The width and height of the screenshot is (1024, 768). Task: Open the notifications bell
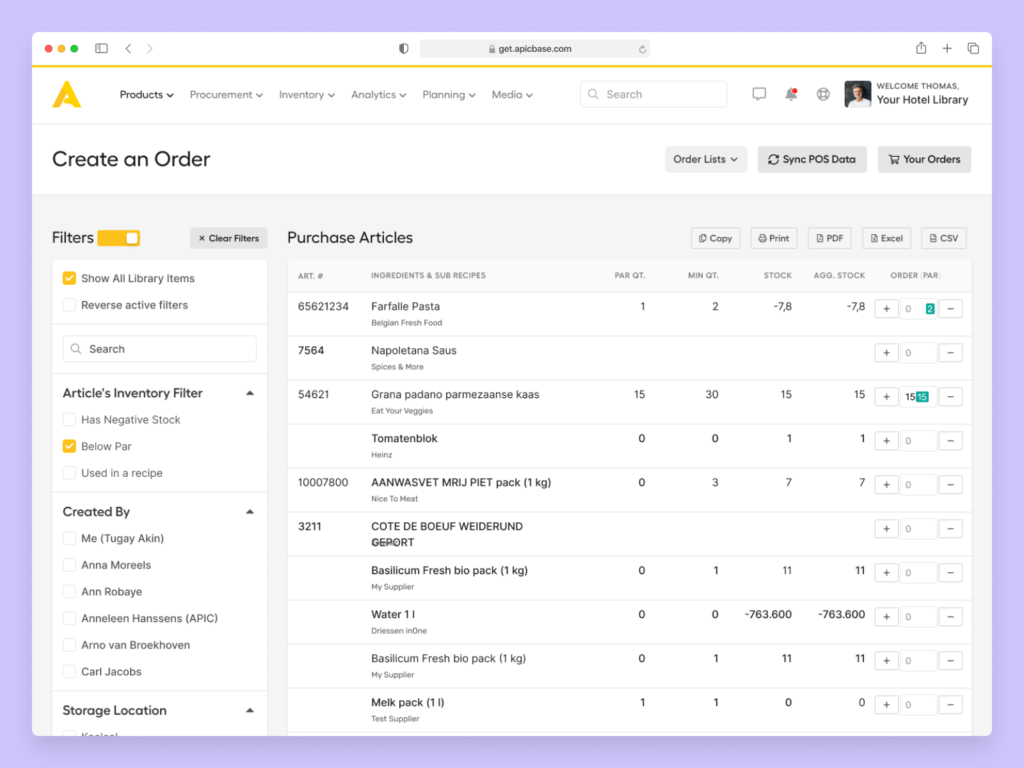click(x=791, y=94)
